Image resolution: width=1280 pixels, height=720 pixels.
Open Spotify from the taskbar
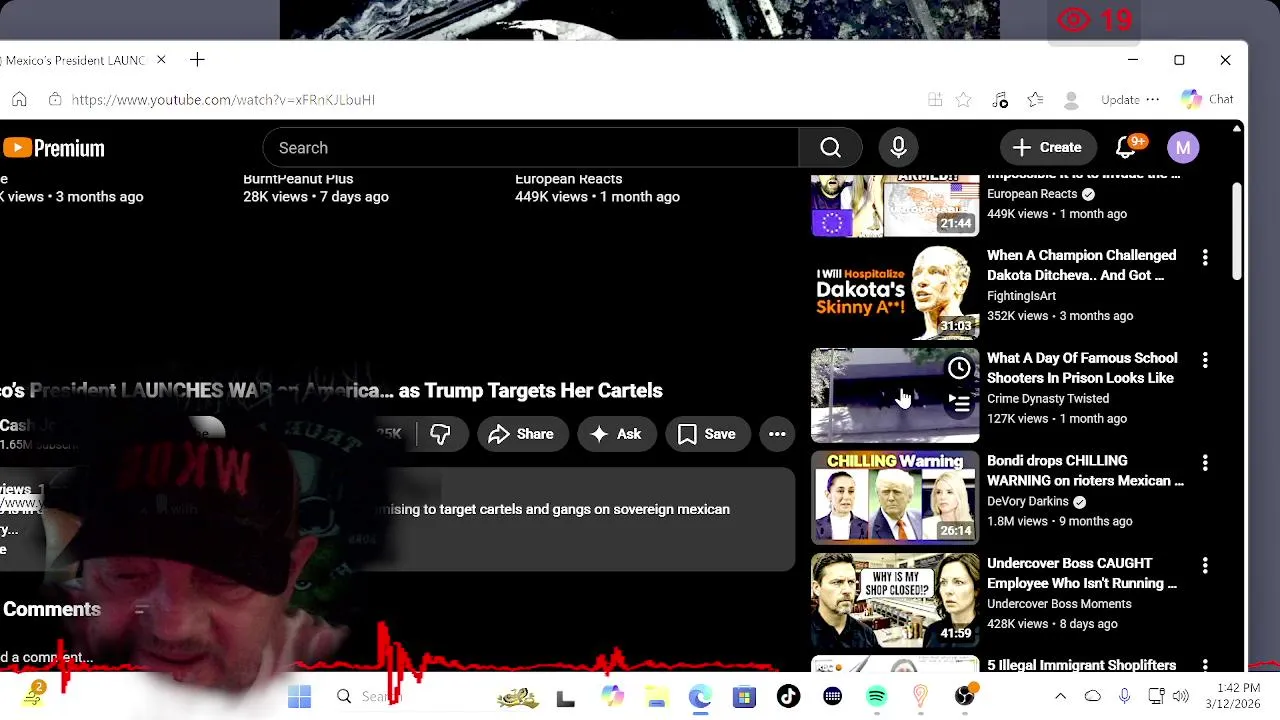pos(876,696)
